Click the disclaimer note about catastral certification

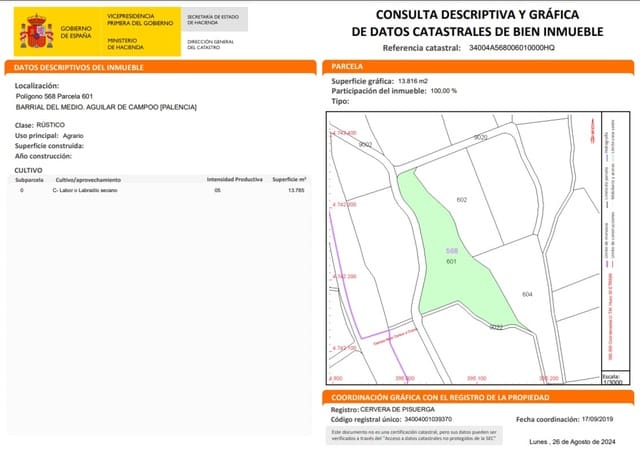coord(414,435)
